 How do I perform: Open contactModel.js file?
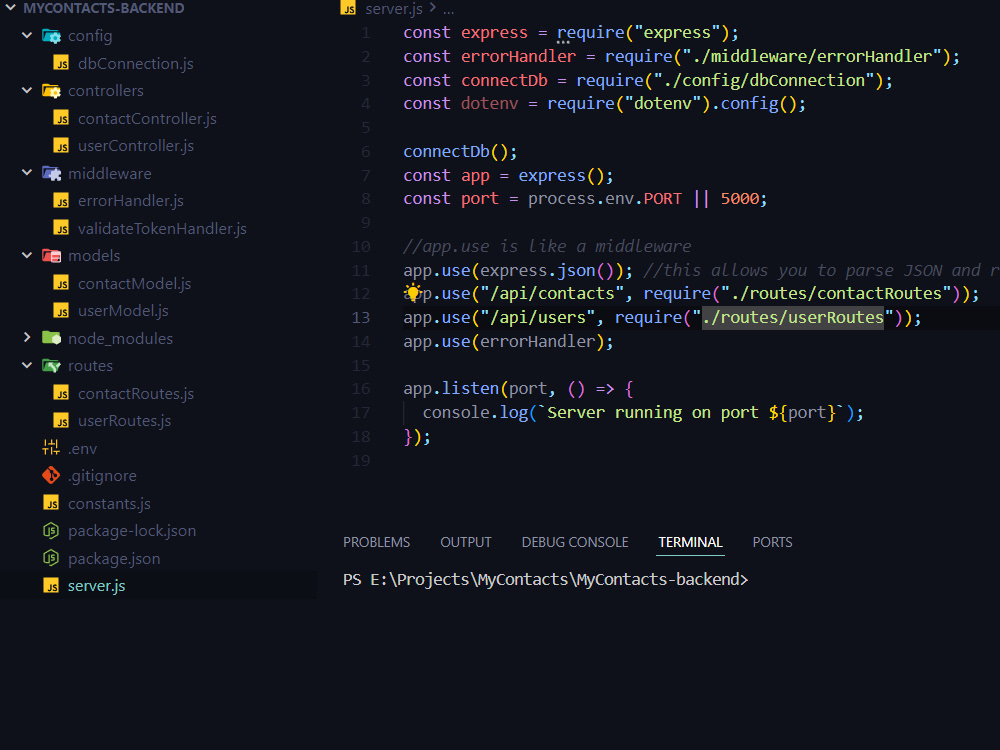[135, 284]
